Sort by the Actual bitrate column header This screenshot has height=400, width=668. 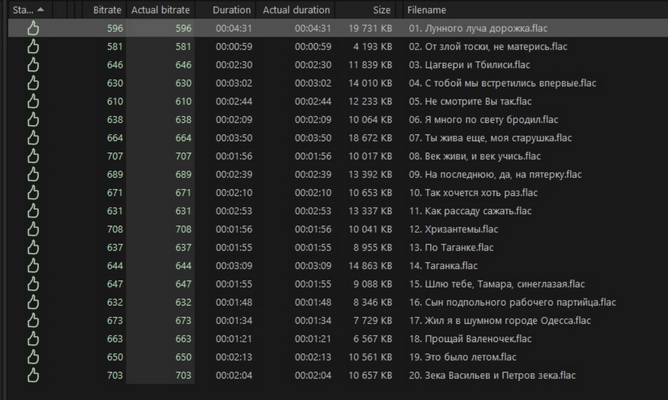160,10
